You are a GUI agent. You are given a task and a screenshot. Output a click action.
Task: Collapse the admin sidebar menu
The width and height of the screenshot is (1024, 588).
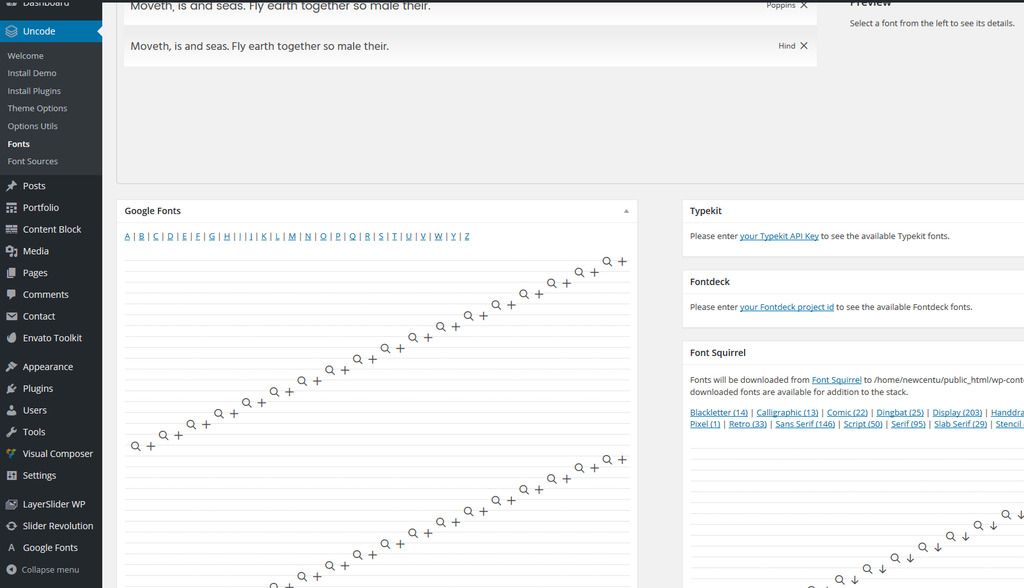point(42,570)
